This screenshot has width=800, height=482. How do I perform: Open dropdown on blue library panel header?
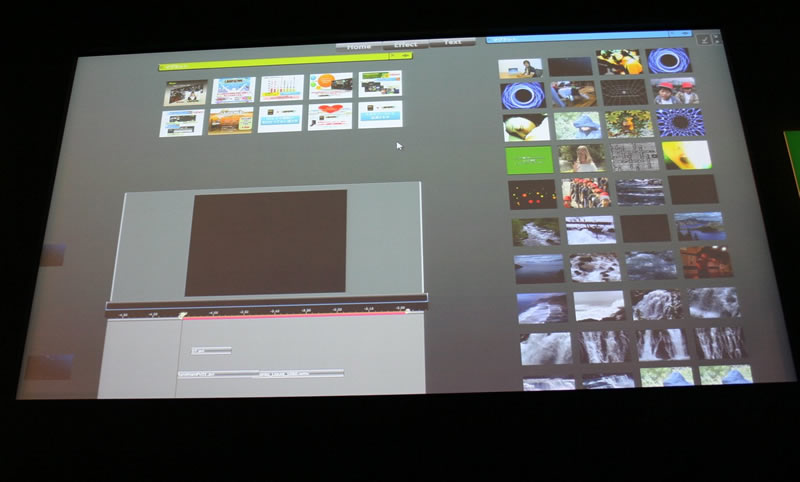tap(680, 35)
